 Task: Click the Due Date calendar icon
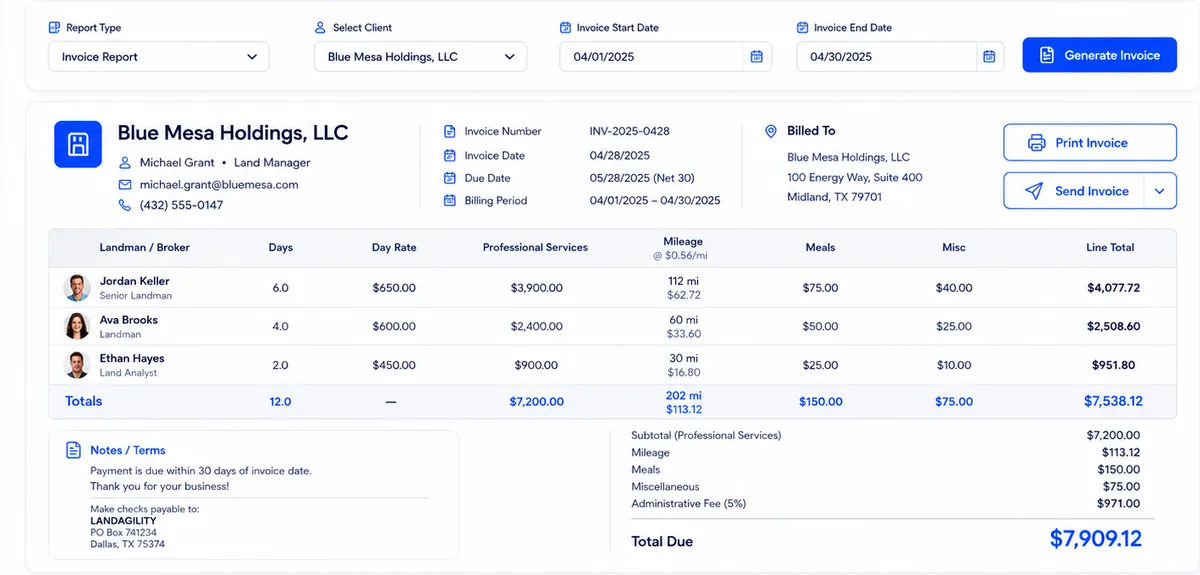[x=449, y=178]
